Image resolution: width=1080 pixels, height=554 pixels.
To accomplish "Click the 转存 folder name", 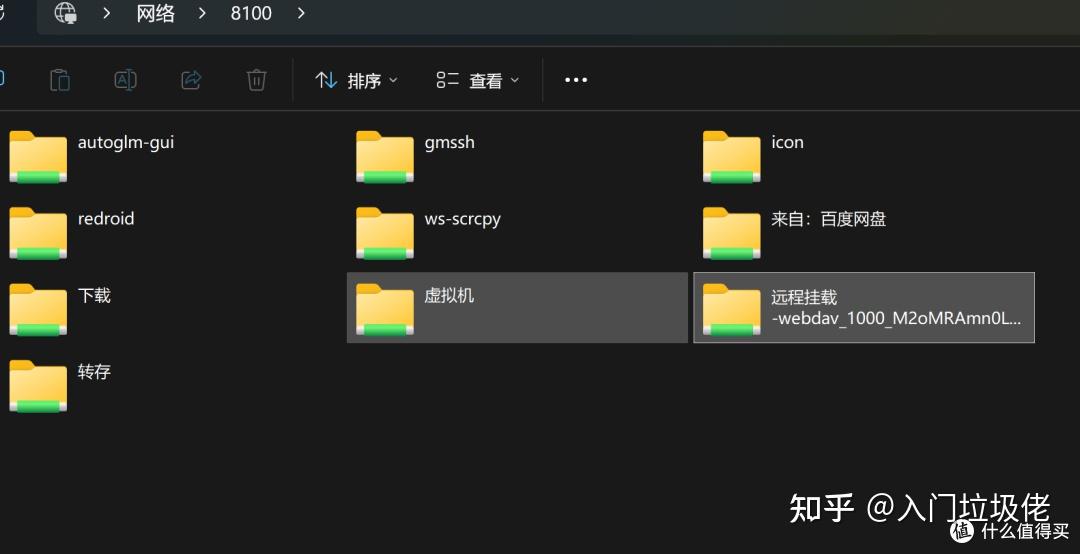I will tap(94, 372).
